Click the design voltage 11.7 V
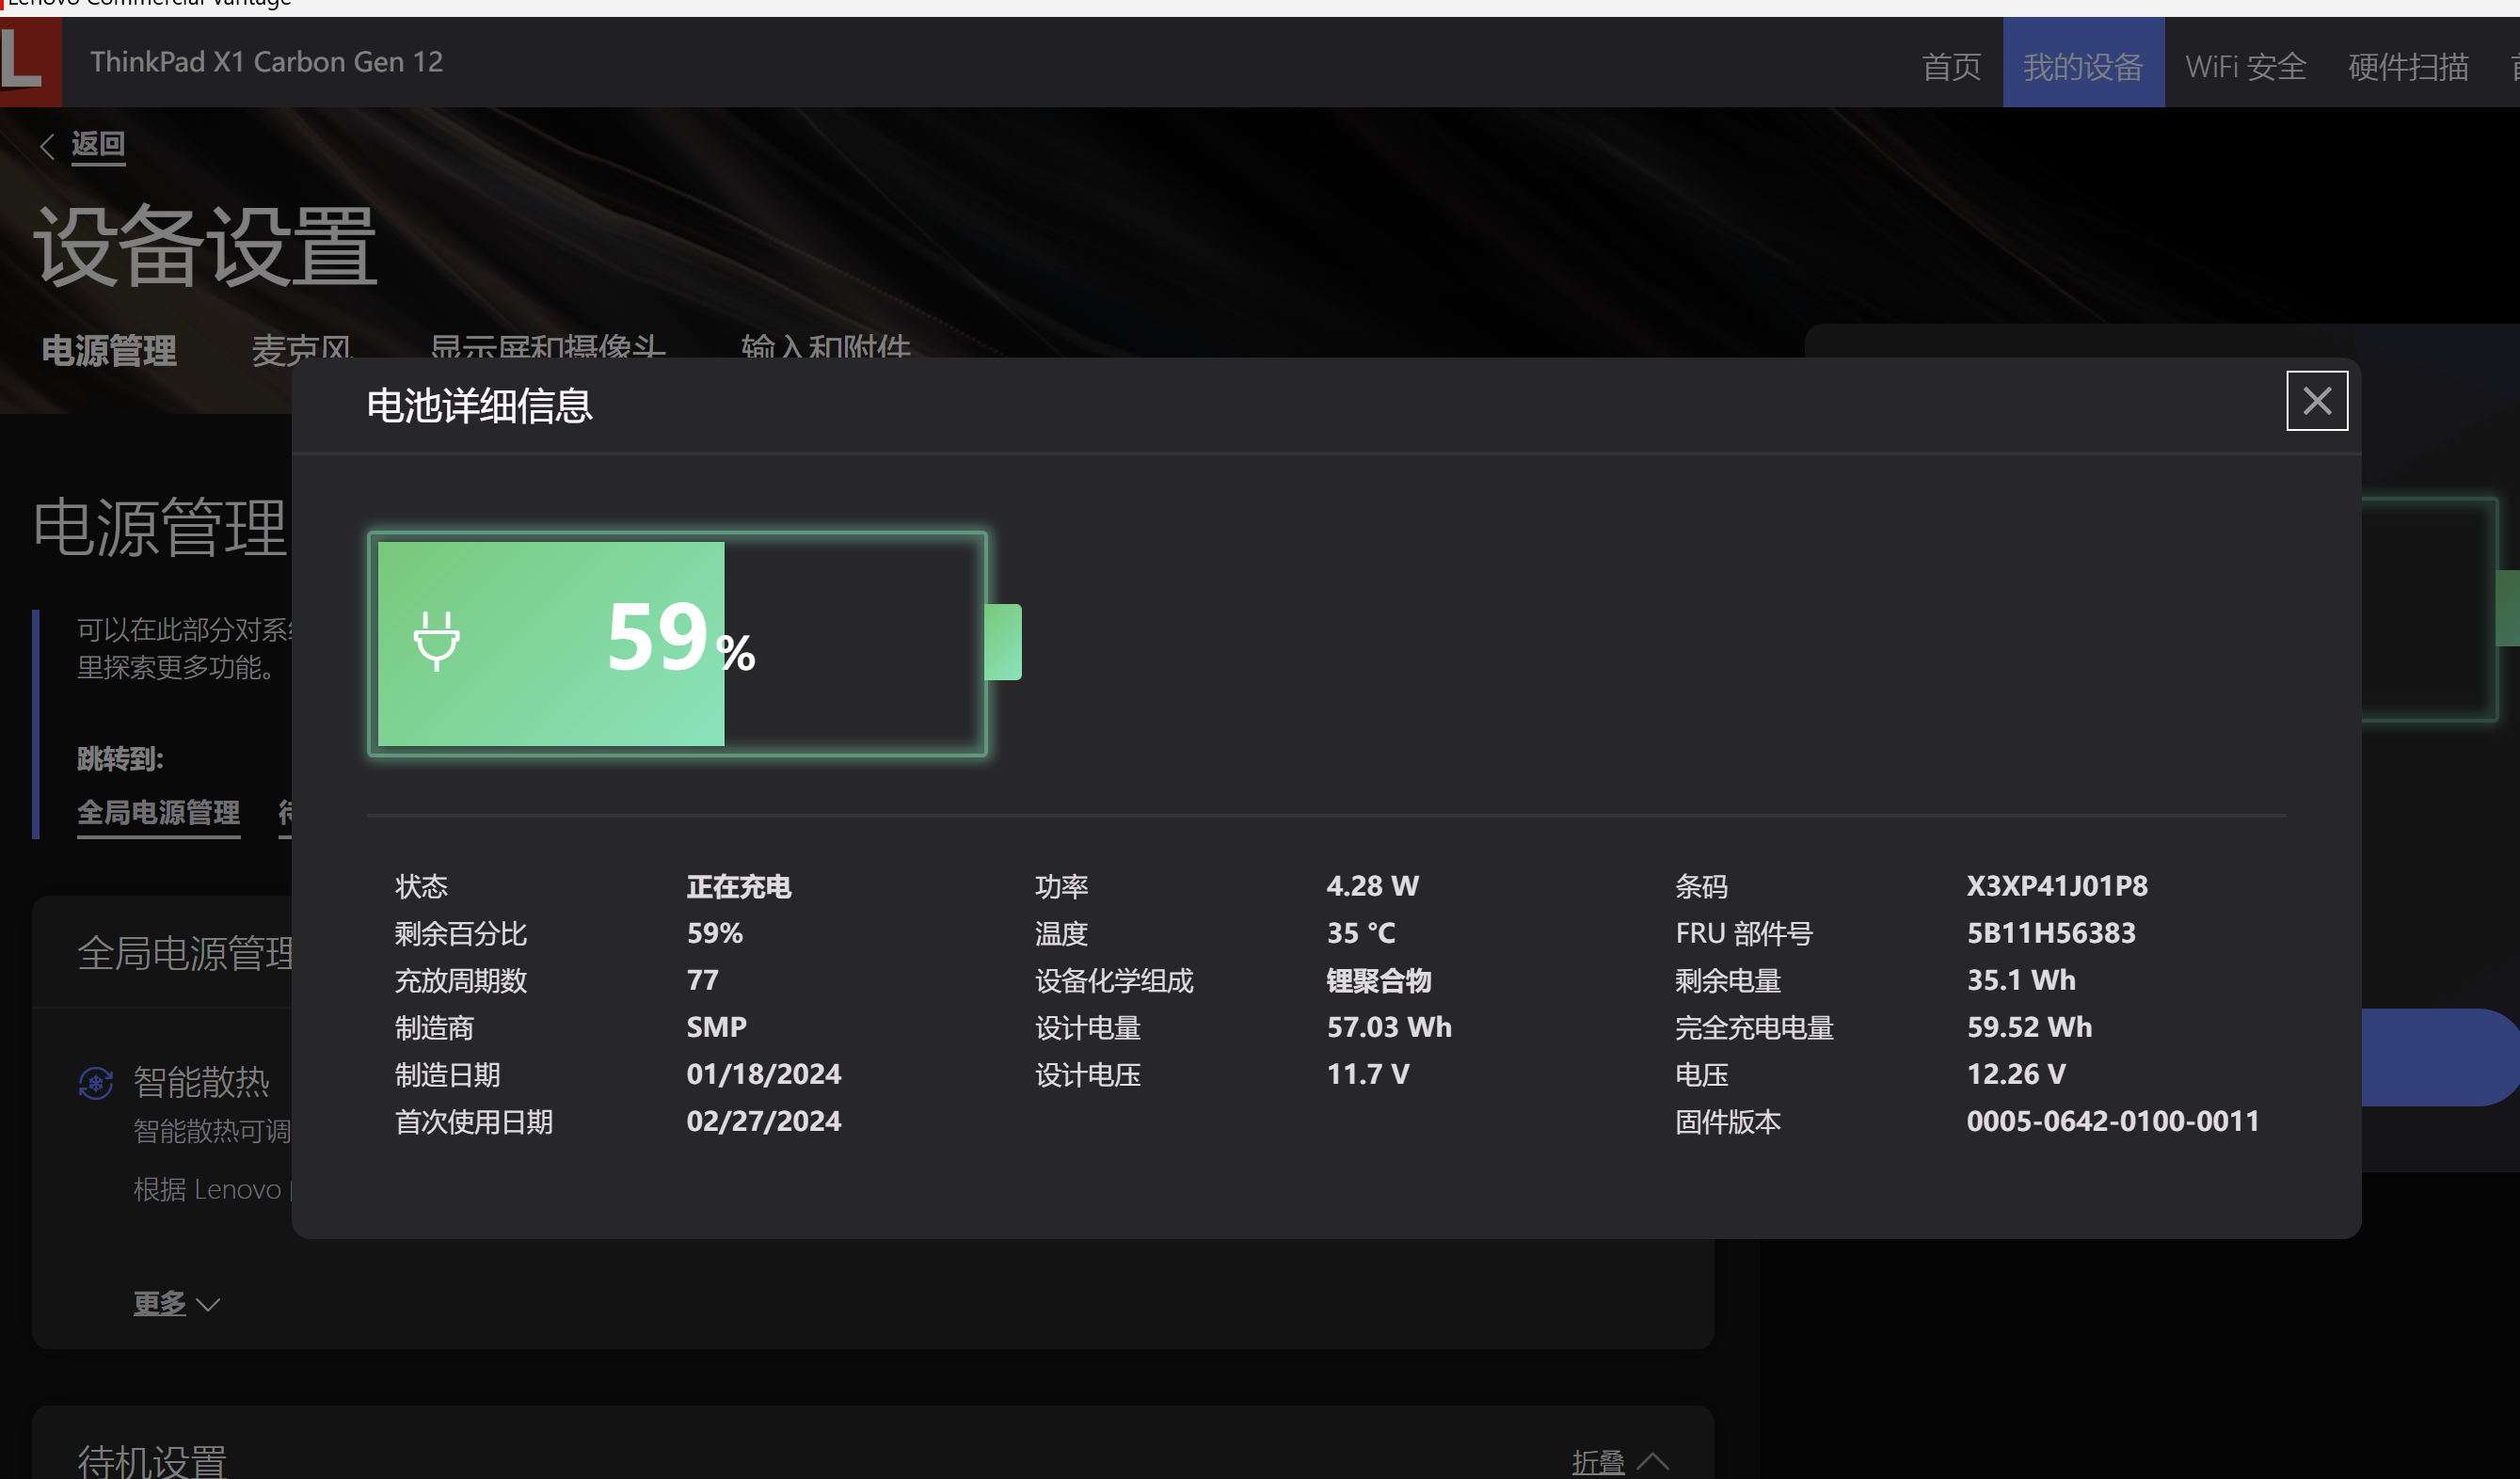The height and width of the screenshot is (1479, 2520). 1368,1074
